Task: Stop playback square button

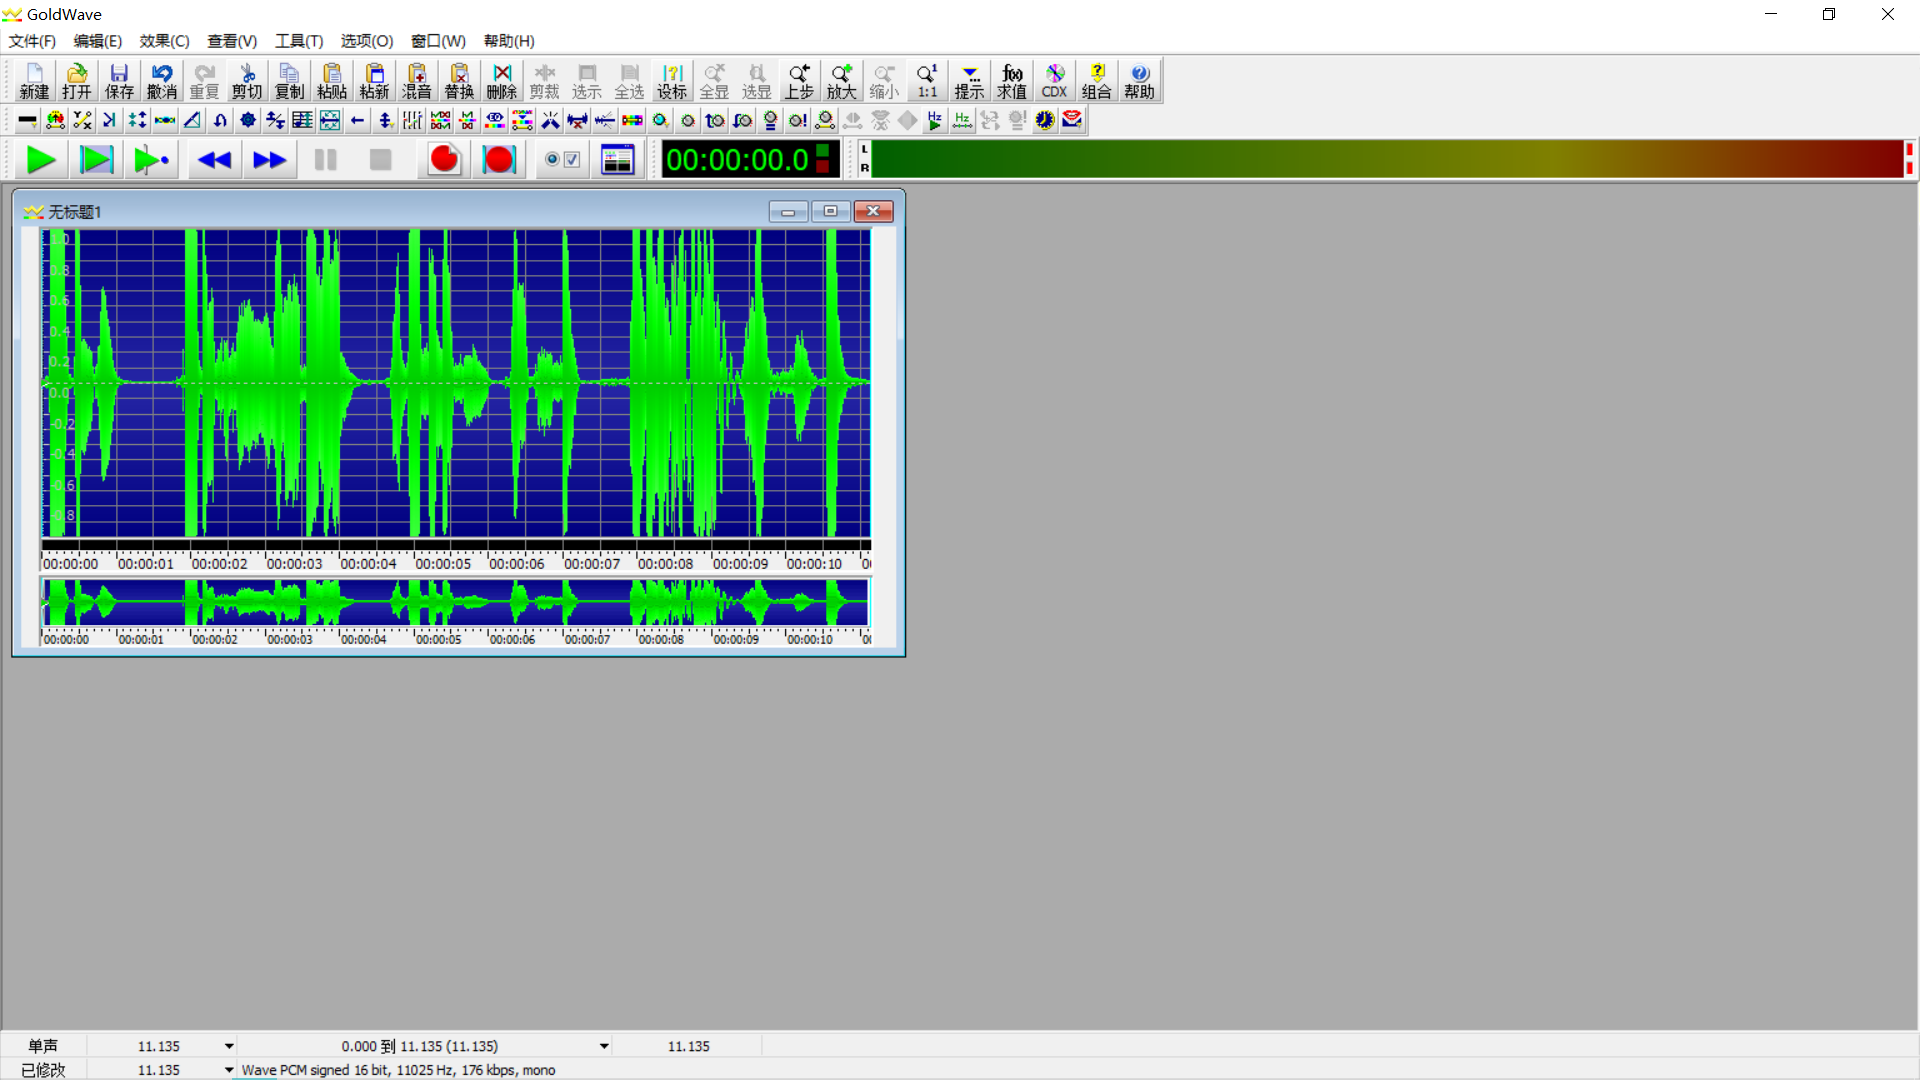Action: [x=380, y=160]
